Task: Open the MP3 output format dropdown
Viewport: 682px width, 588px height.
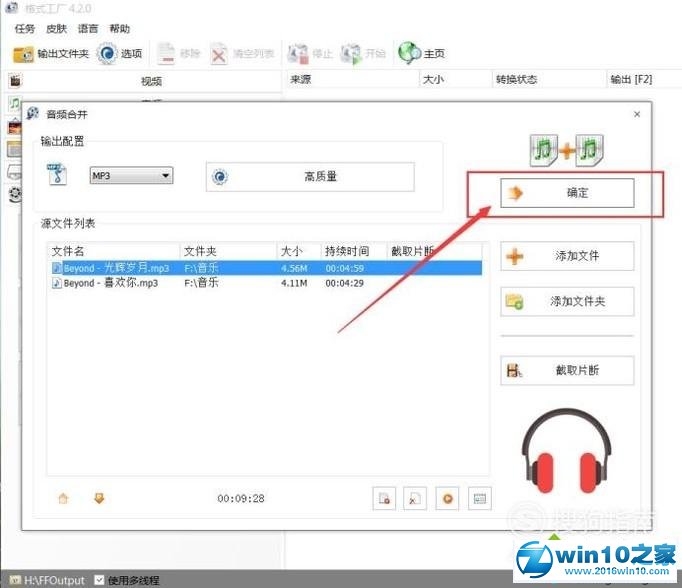Action: point(131,176)
